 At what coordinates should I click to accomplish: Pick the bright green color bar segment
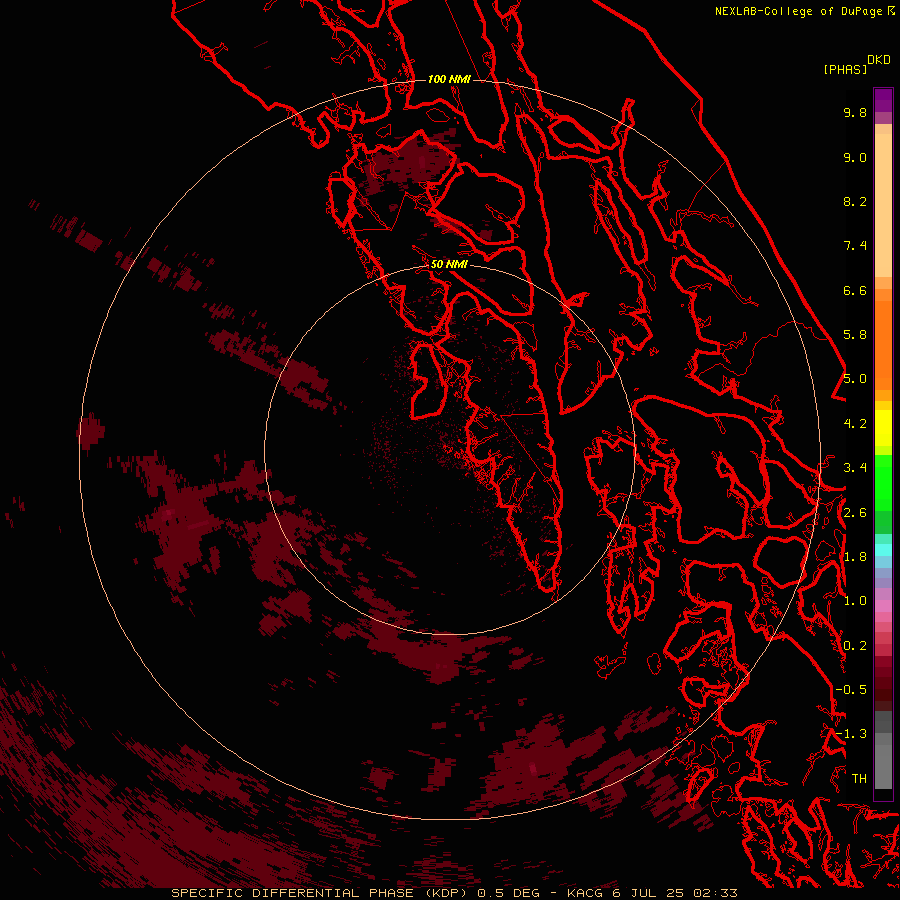pos(883,482)
